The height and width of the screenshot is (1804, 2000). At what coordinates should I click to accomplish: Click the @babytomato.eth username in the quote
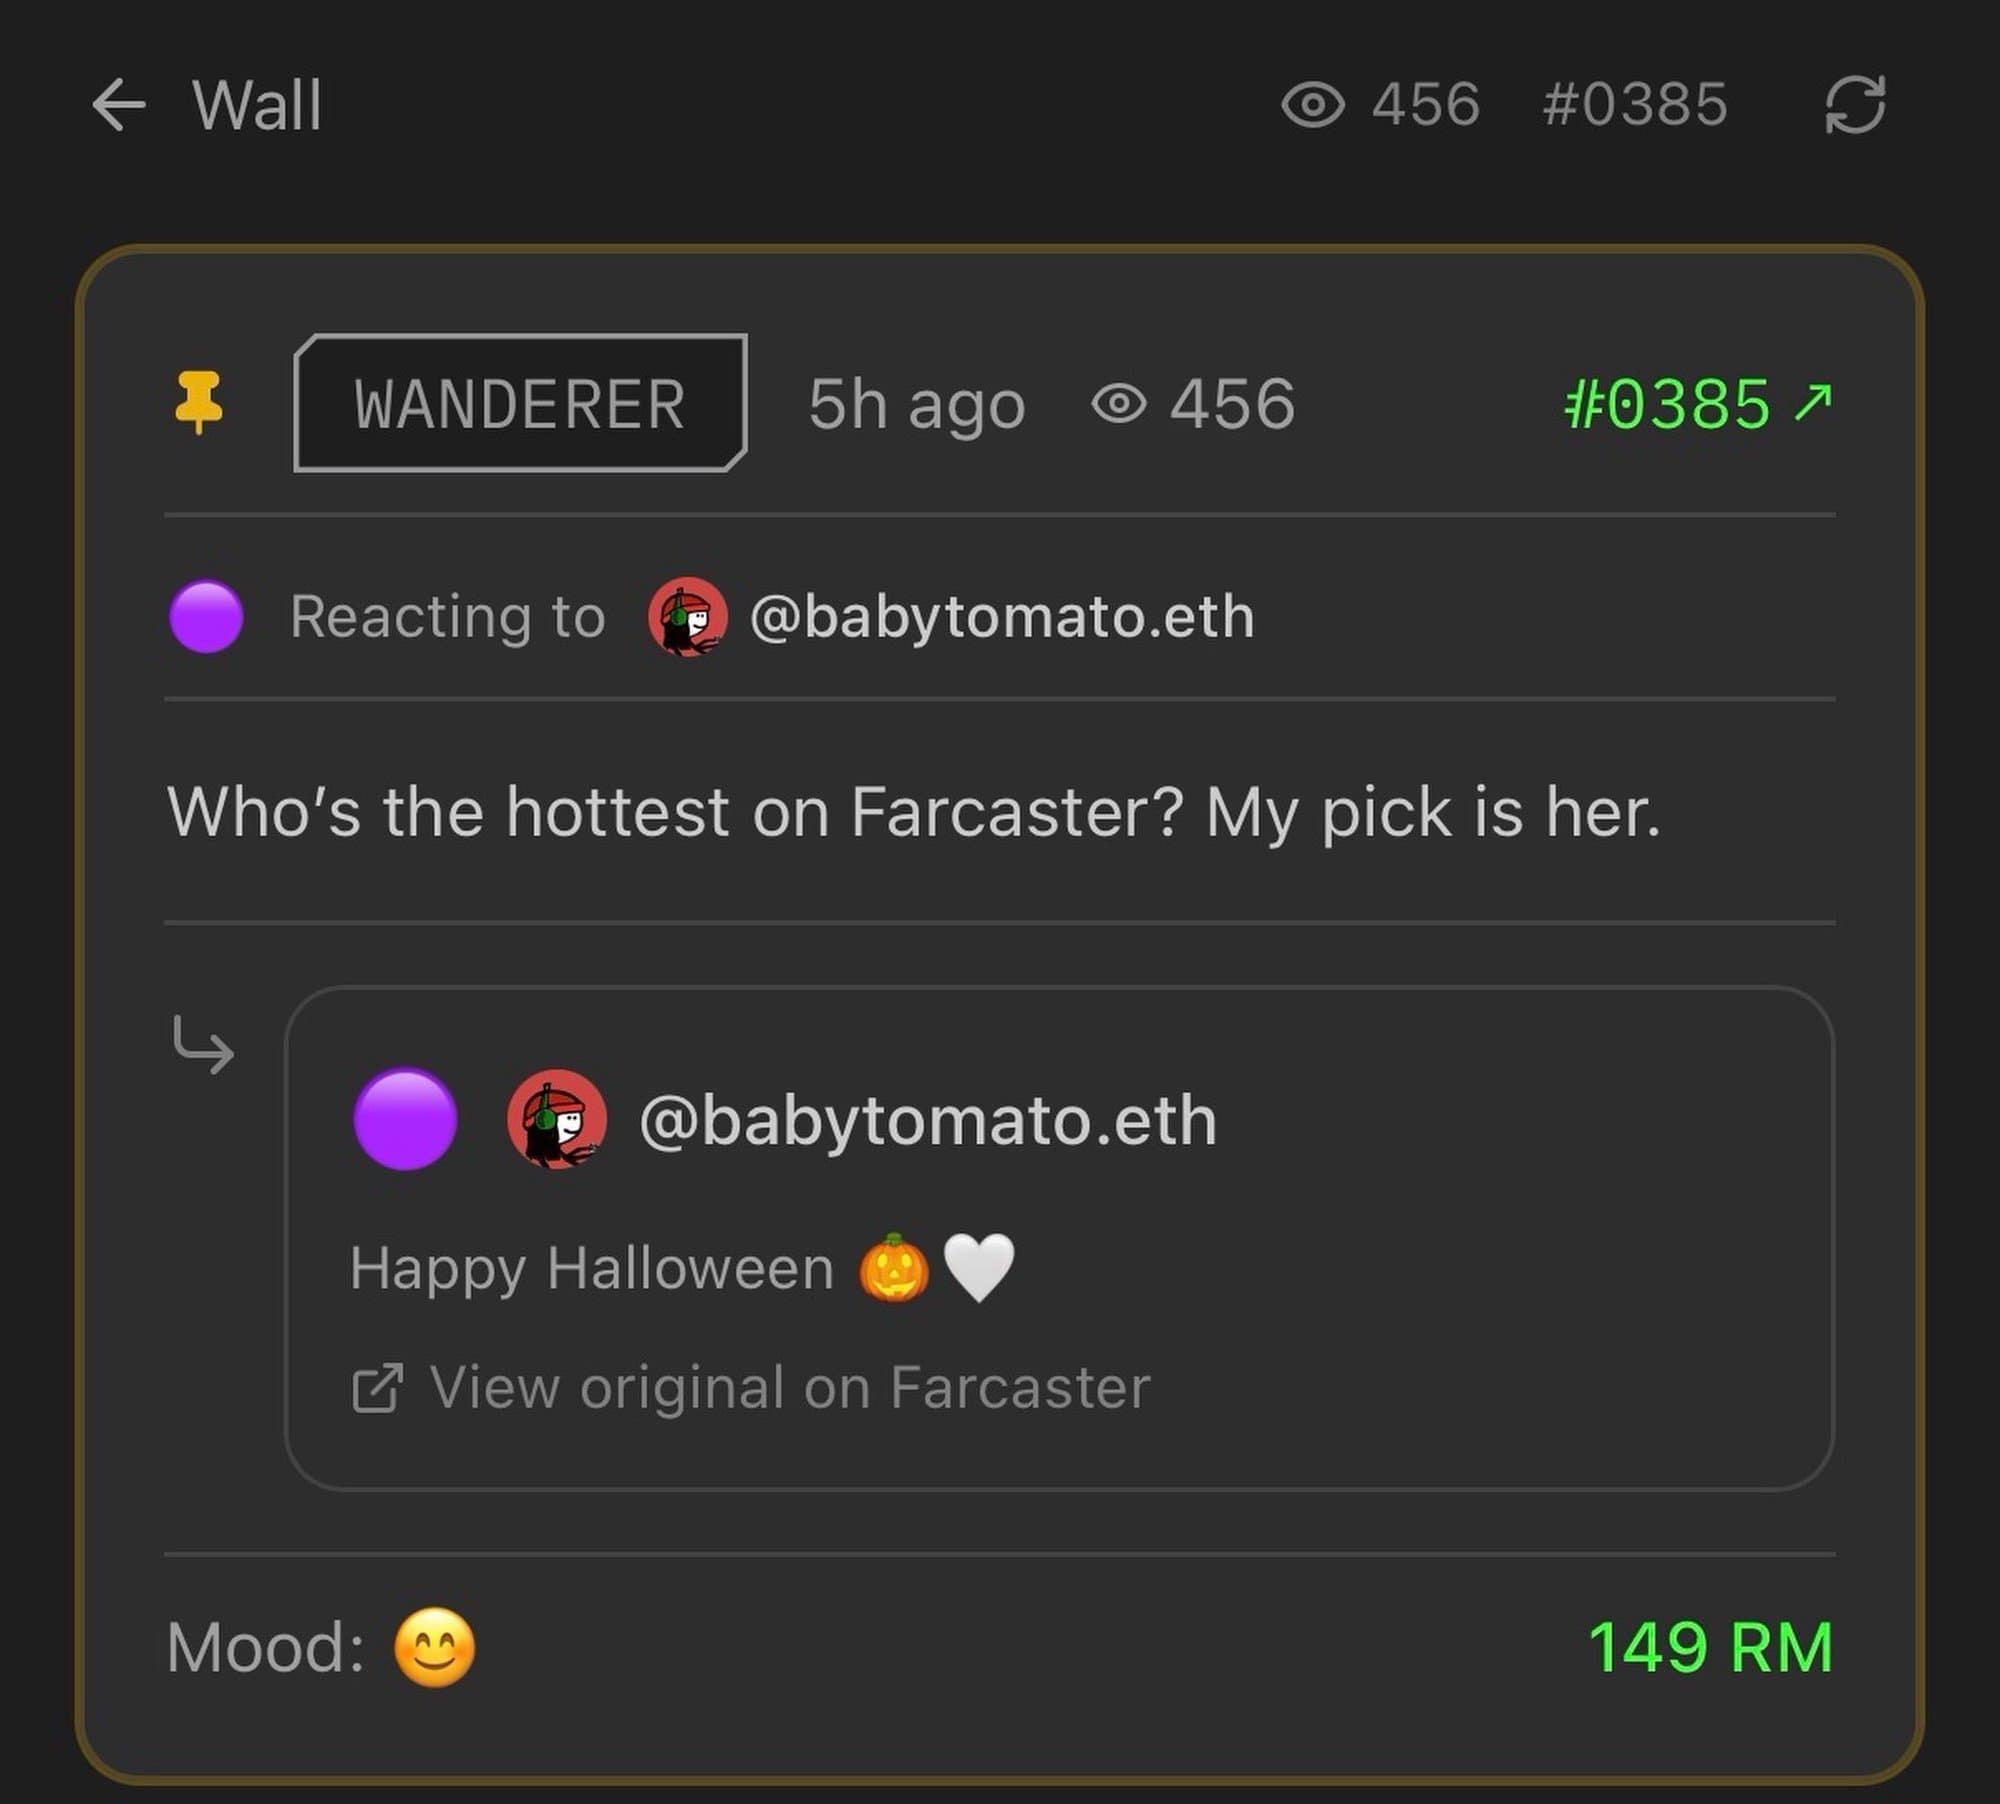925,1120
